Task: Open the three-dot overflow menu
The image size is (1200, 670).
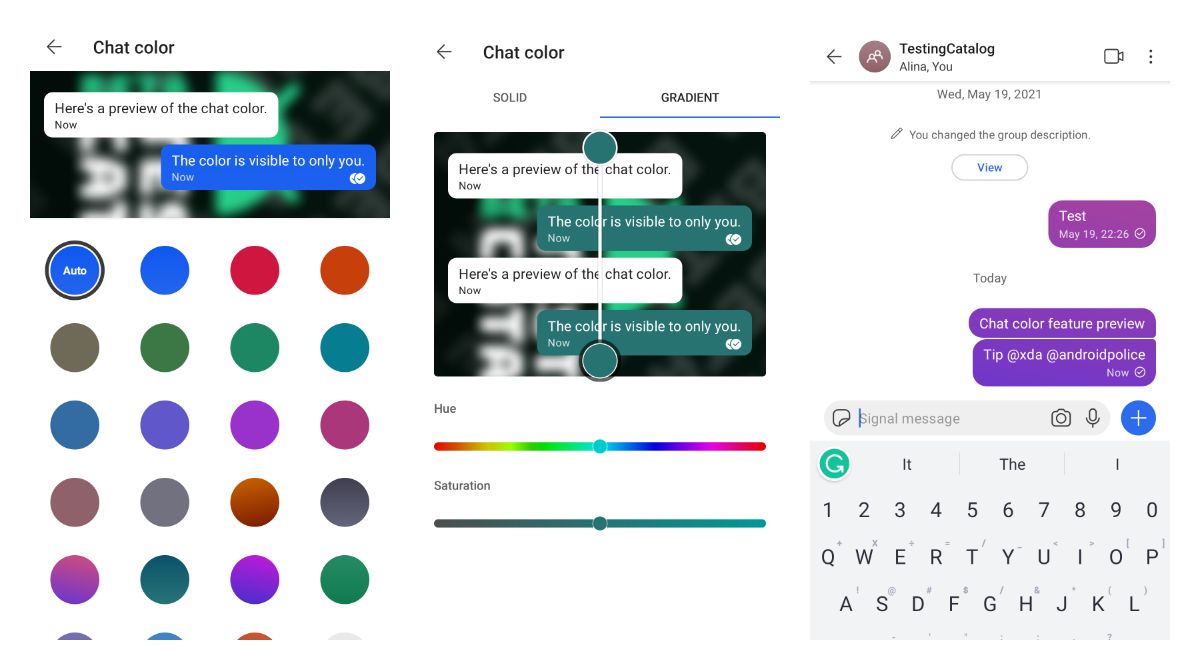Action: coord(1150,57)
